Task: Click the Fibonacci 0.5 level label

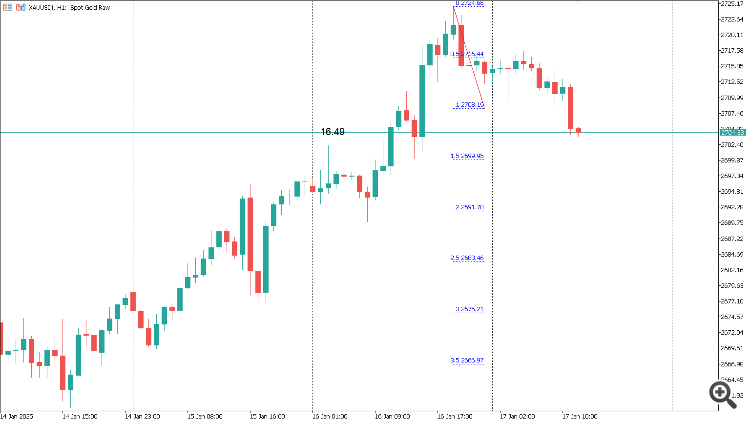Action: 468,54
